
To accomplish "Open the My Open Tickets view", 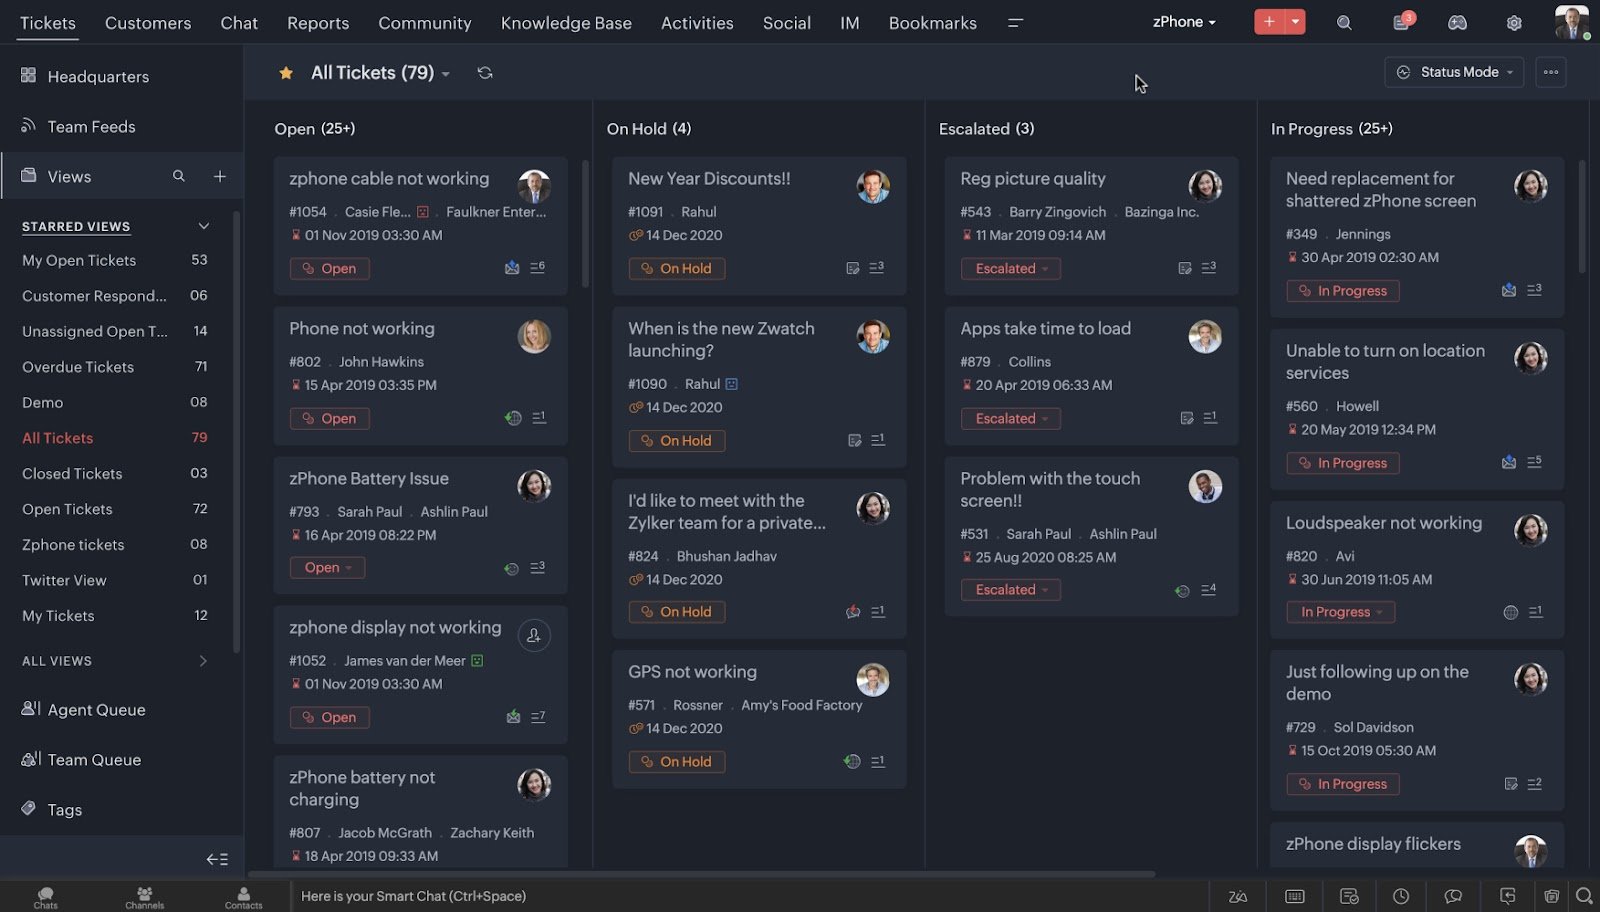I will tap(79, 260).
